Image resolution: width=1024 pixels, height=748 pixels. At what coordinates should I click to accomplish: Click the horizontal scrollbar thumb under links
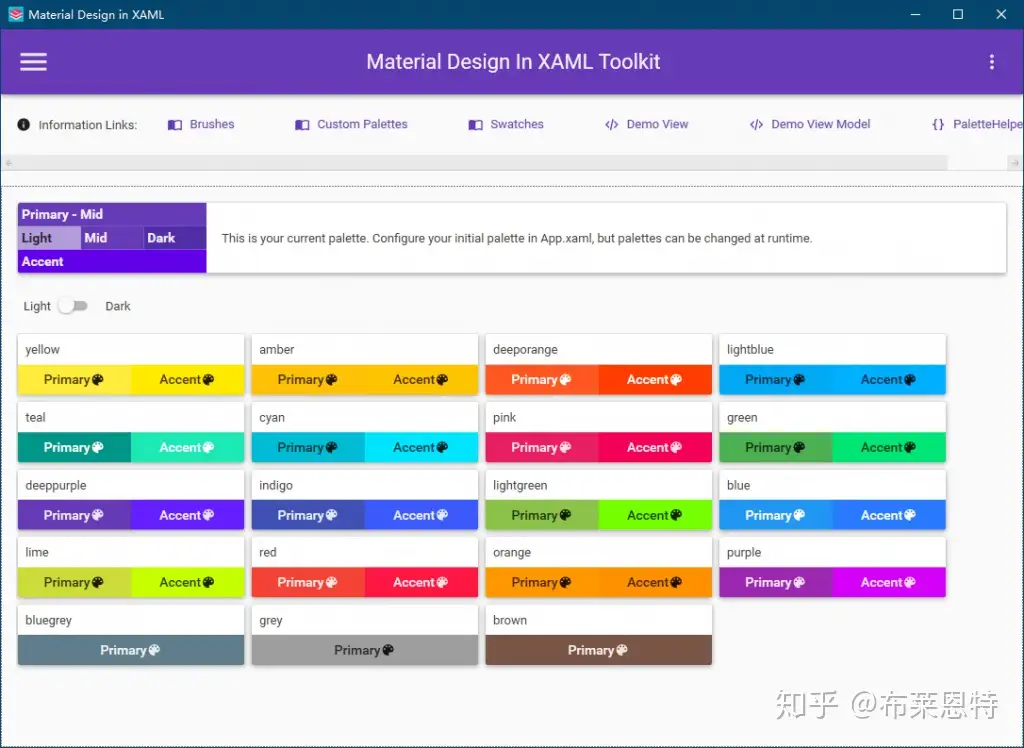pos(481,163)
